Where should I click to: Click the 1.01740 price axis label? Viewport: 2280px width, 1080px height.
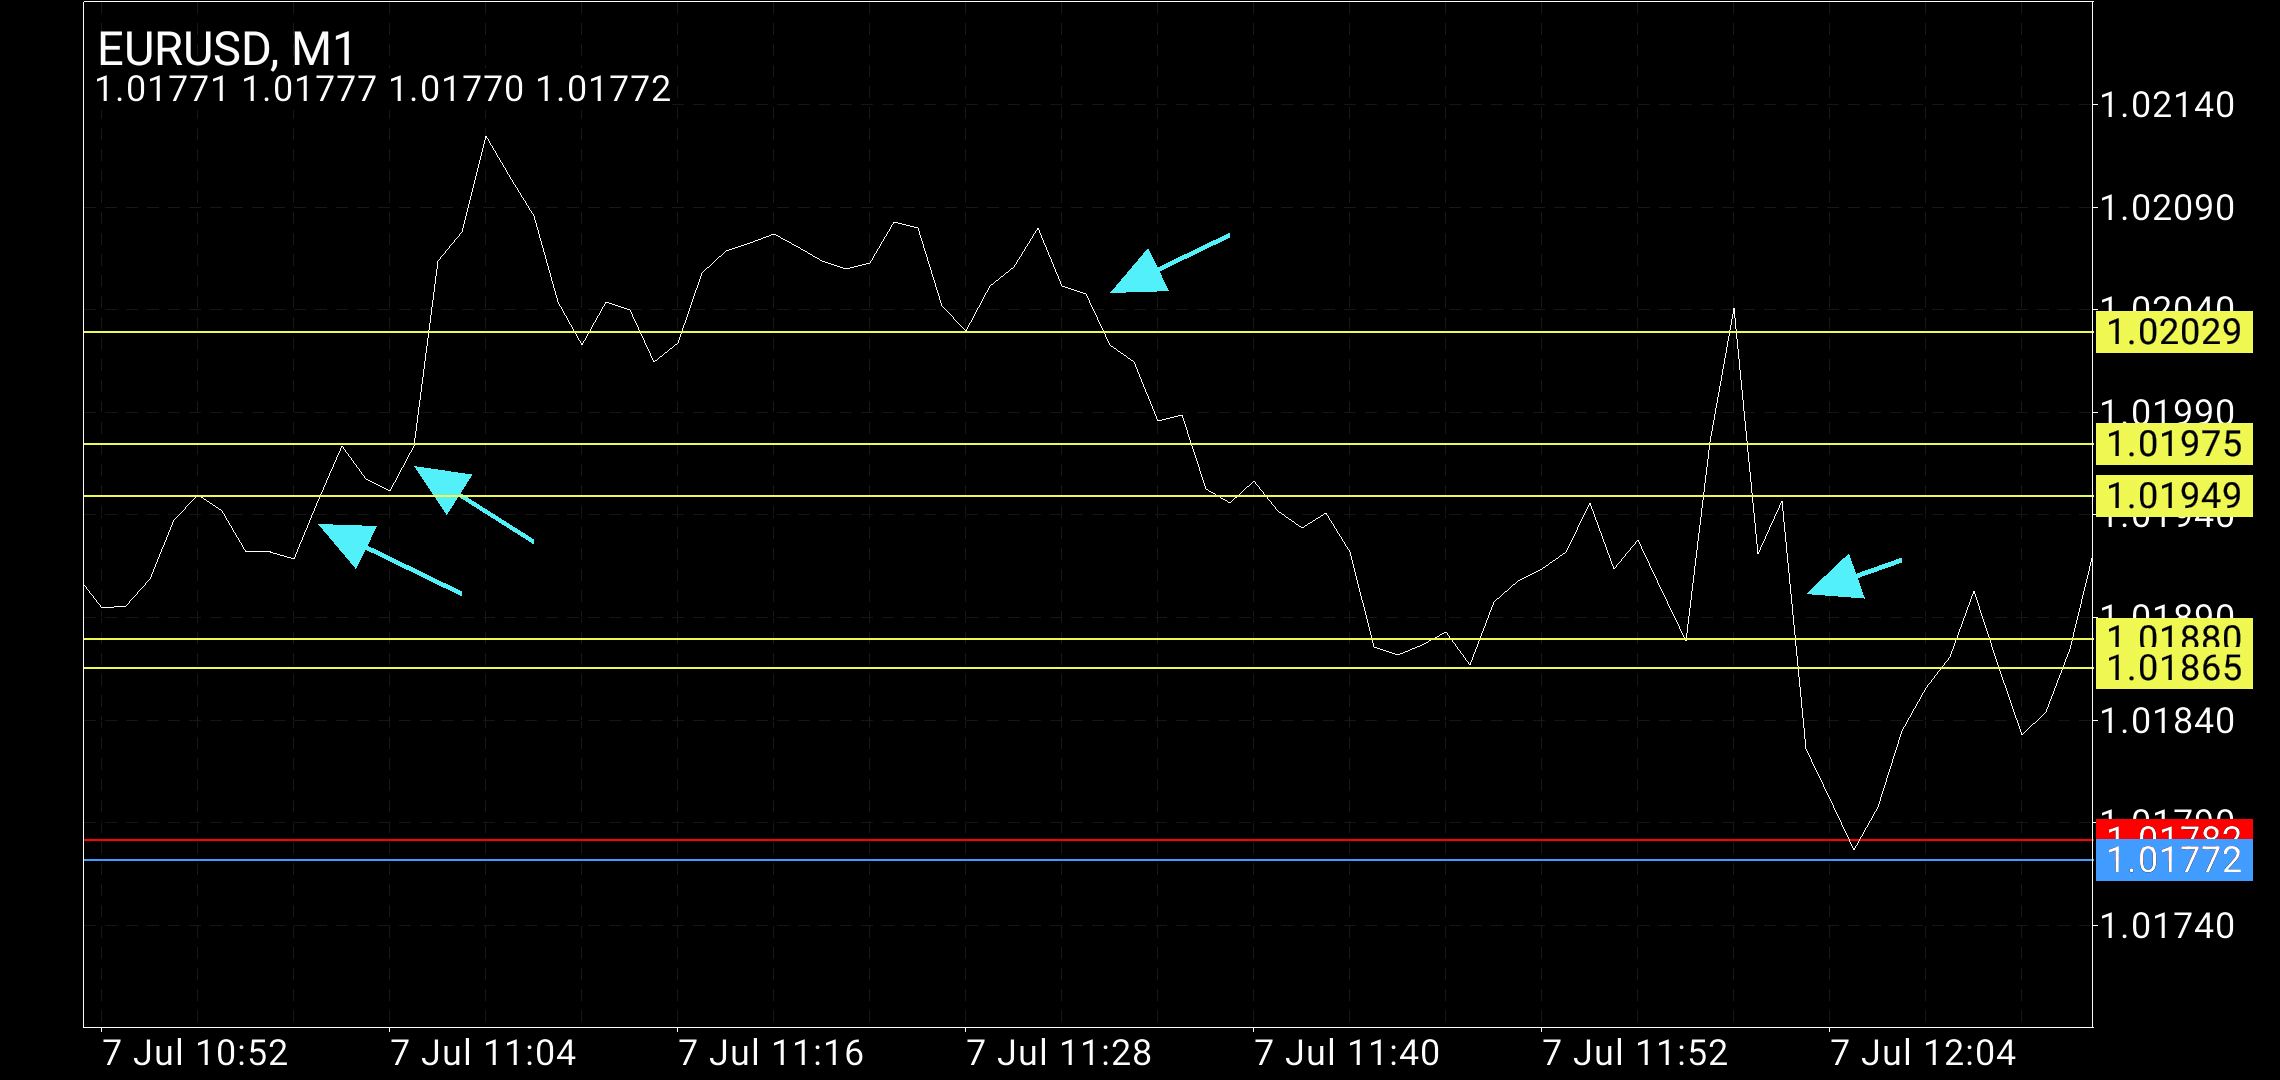2166,926
